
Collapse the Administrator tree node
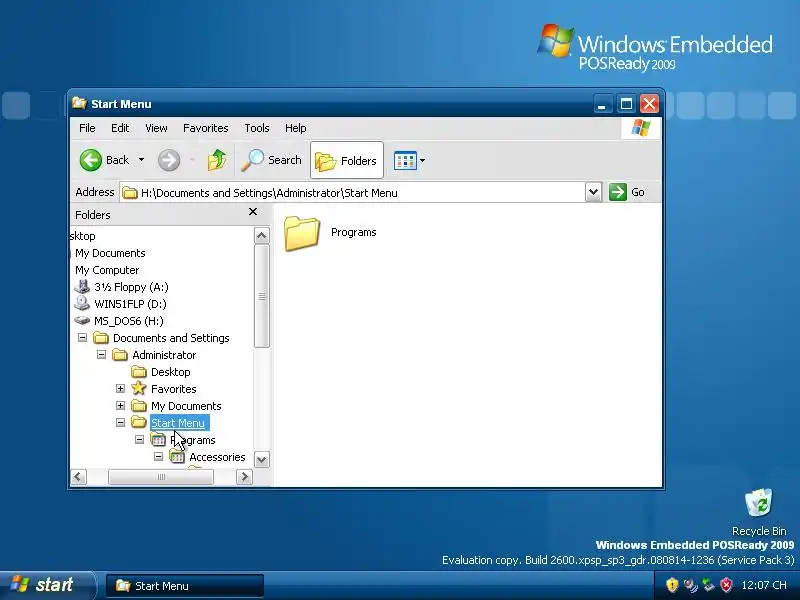pos(101,354)
